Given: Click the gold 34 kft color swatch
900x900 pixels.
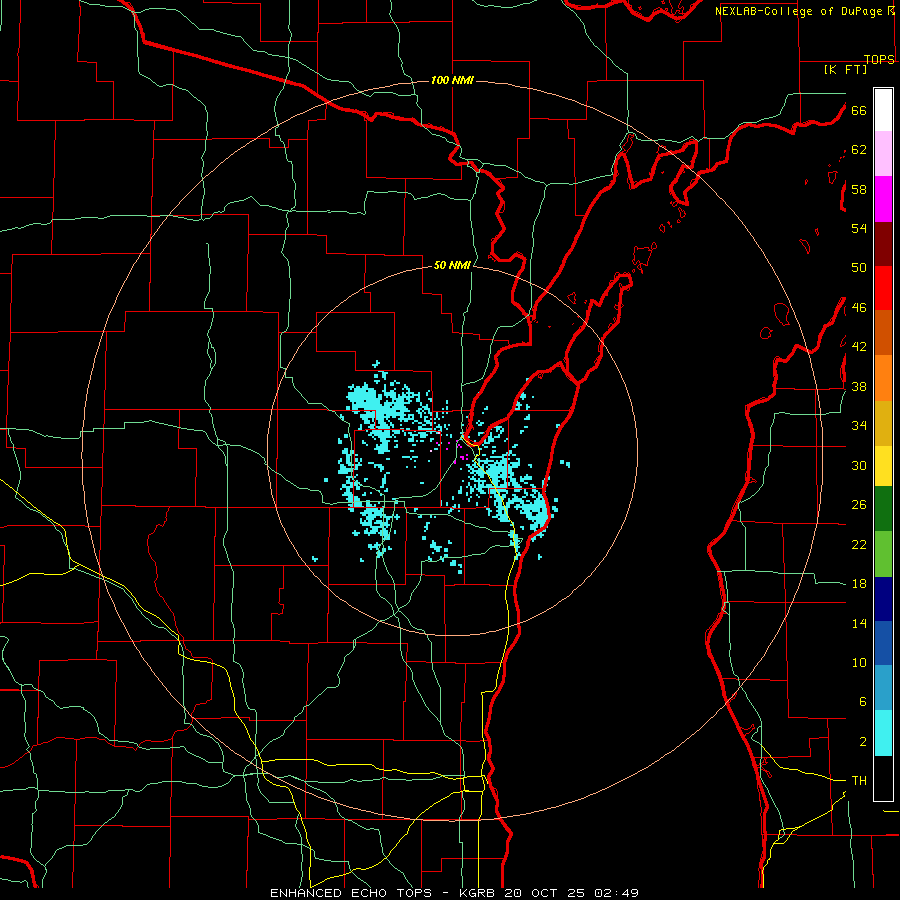Looking at the screenshot, I should pos(883,424).
